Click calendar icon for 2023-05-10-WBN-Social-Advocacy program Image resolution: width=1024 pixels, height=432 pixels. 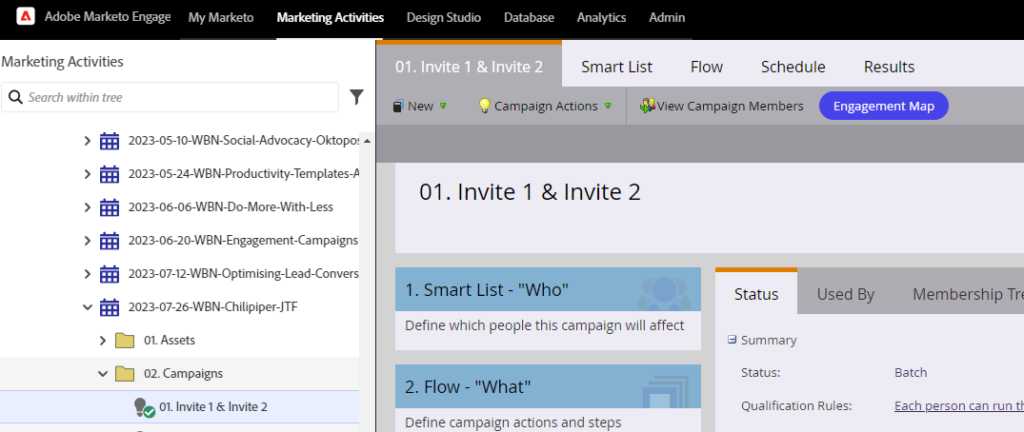click(110, 140)
